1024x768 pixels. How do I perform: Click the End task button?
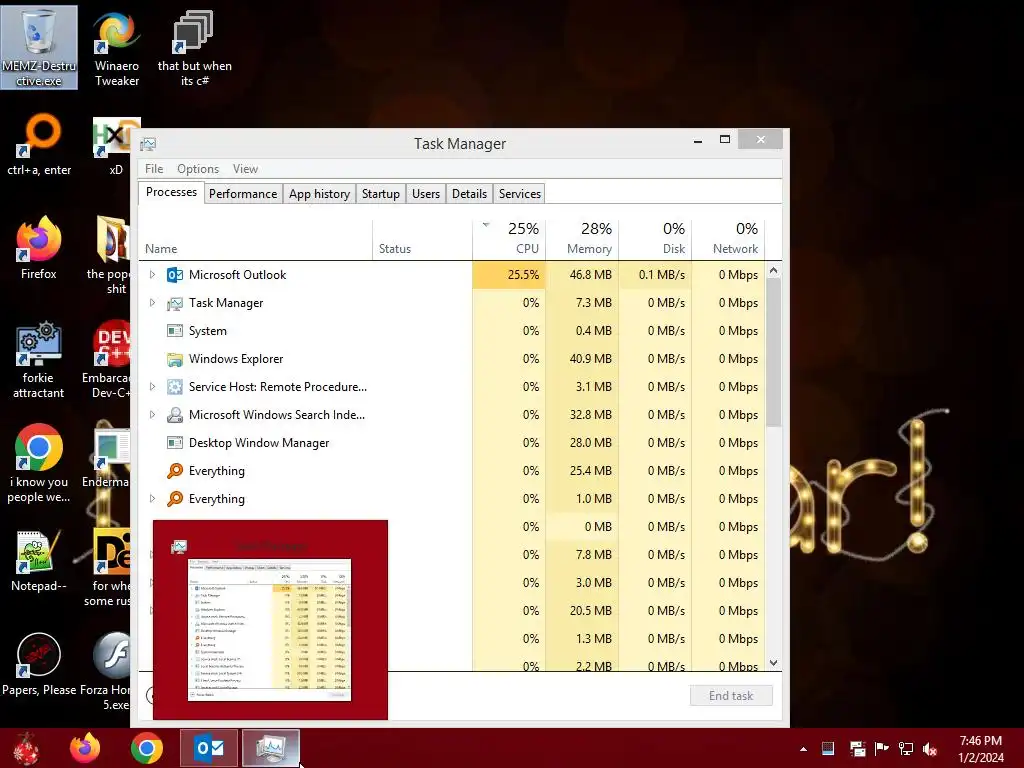731,696
